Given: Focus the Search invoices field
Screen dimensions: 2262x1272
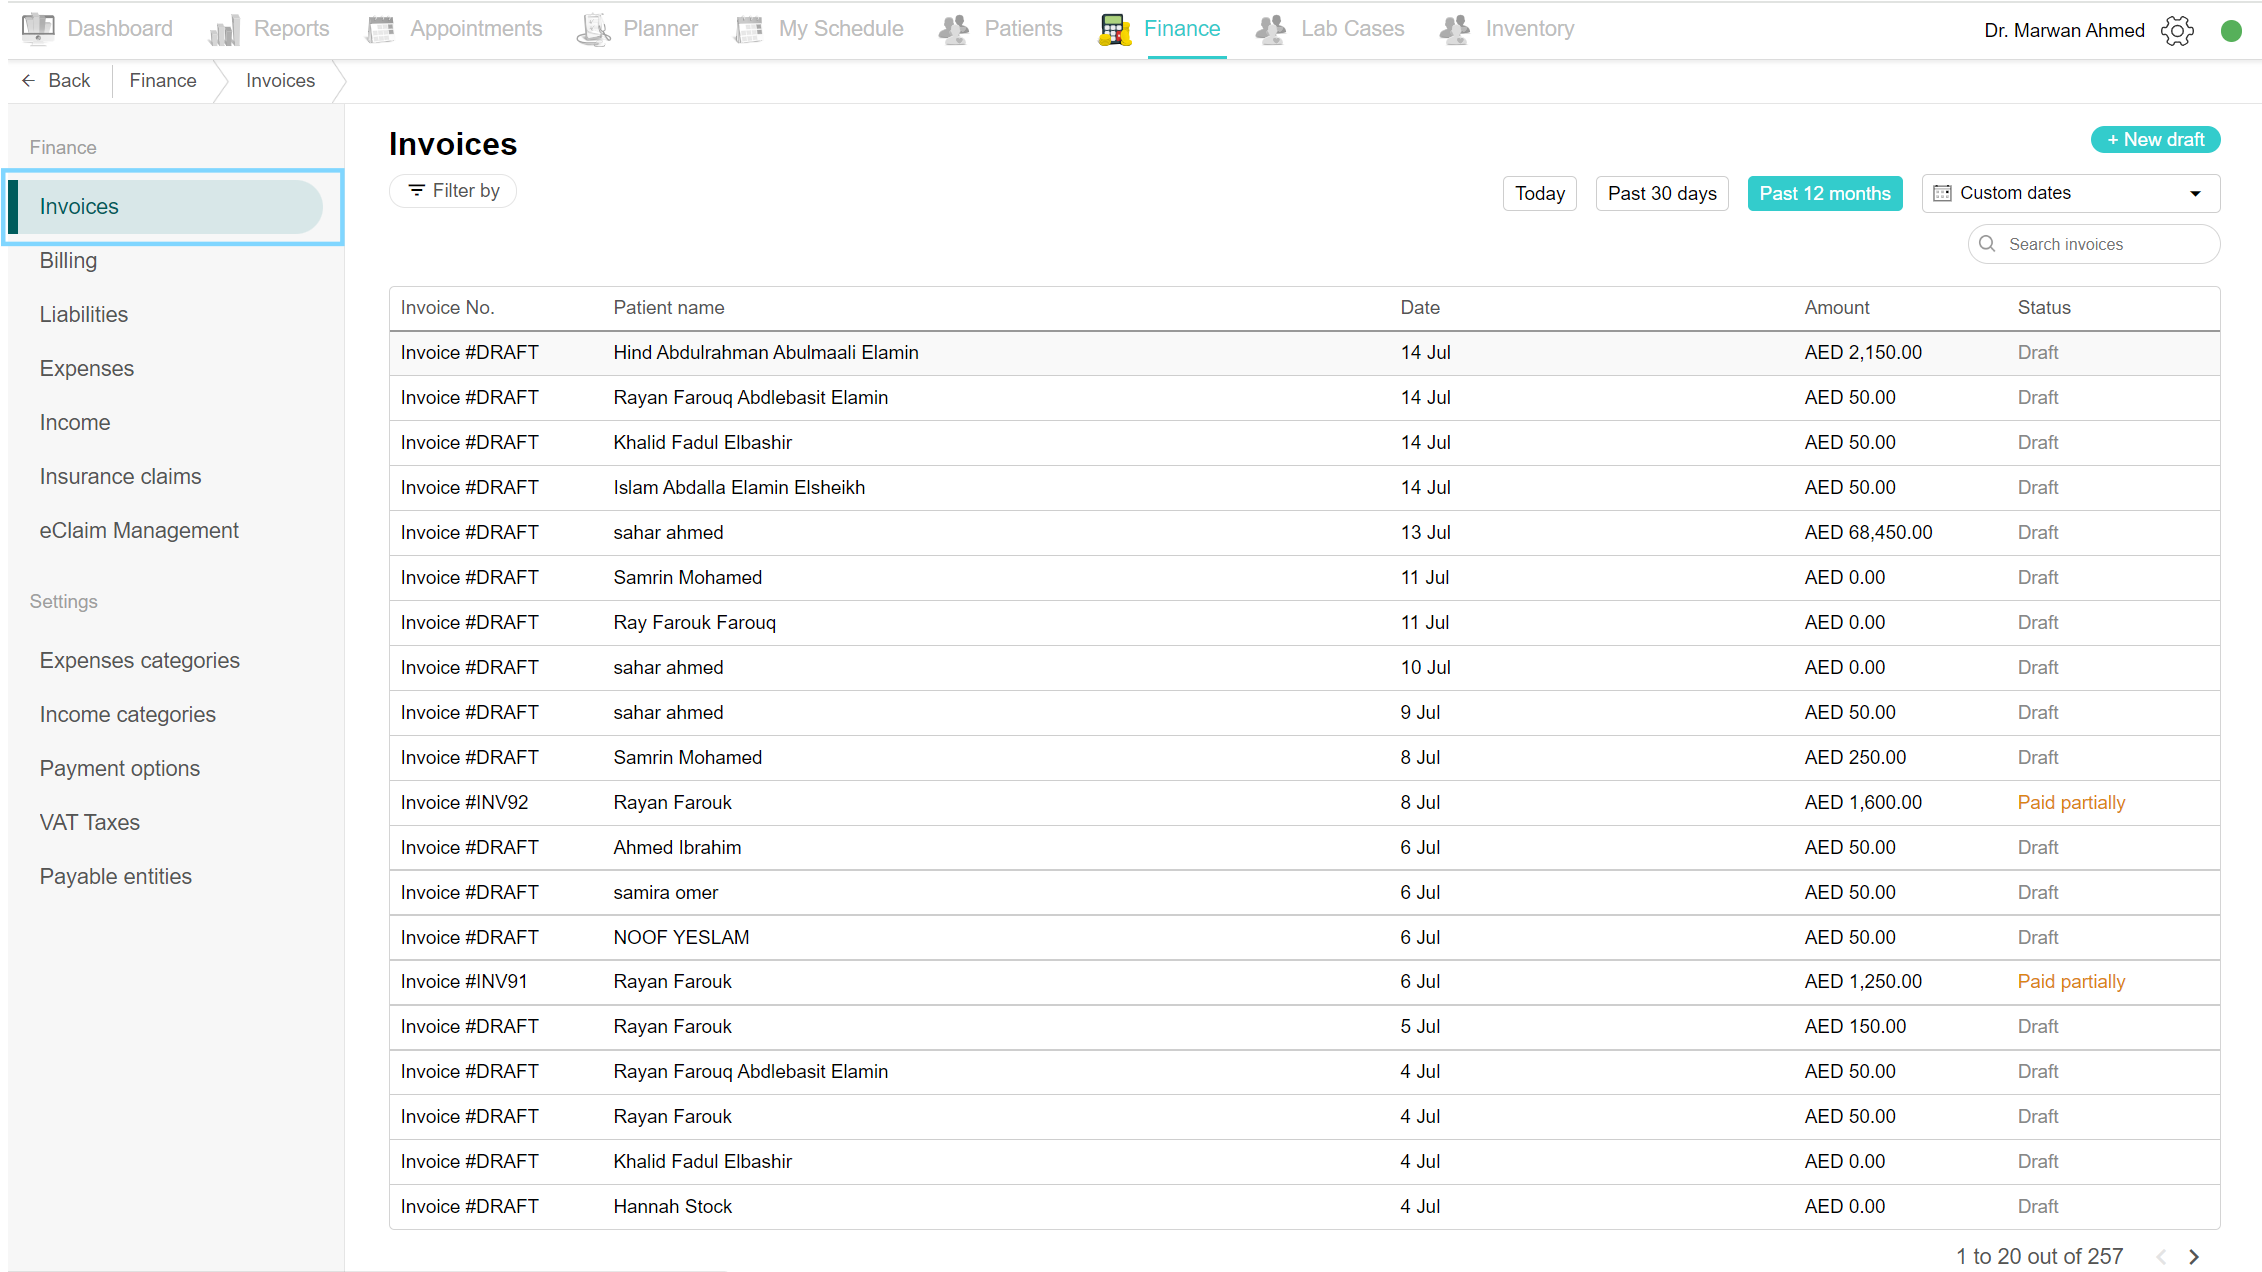Looking at the screenshot, I should coord(2094,244).
